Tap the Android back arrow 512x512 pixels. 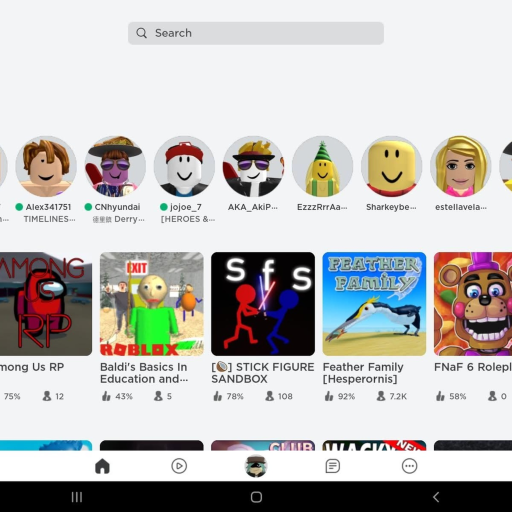point(436,497)
